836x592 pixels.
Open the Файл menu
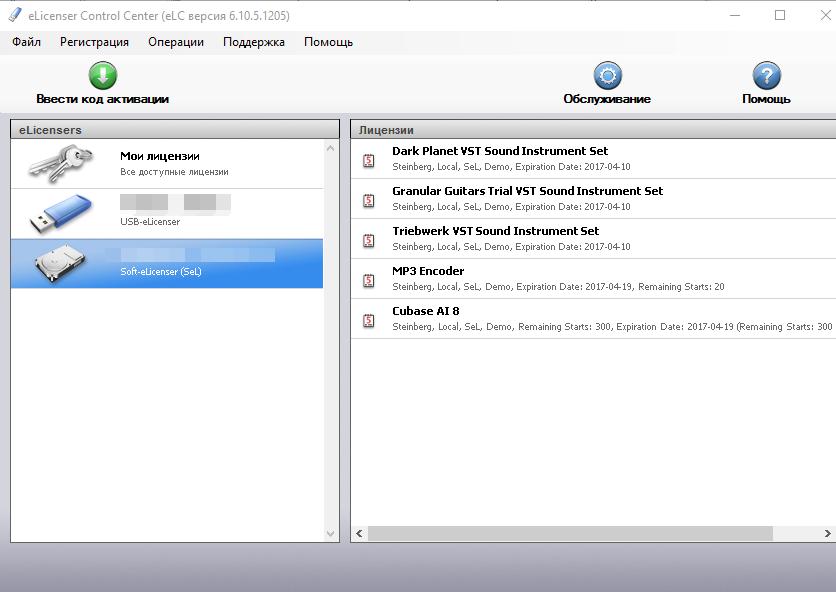pyautogui.click(x=27, y=42)
